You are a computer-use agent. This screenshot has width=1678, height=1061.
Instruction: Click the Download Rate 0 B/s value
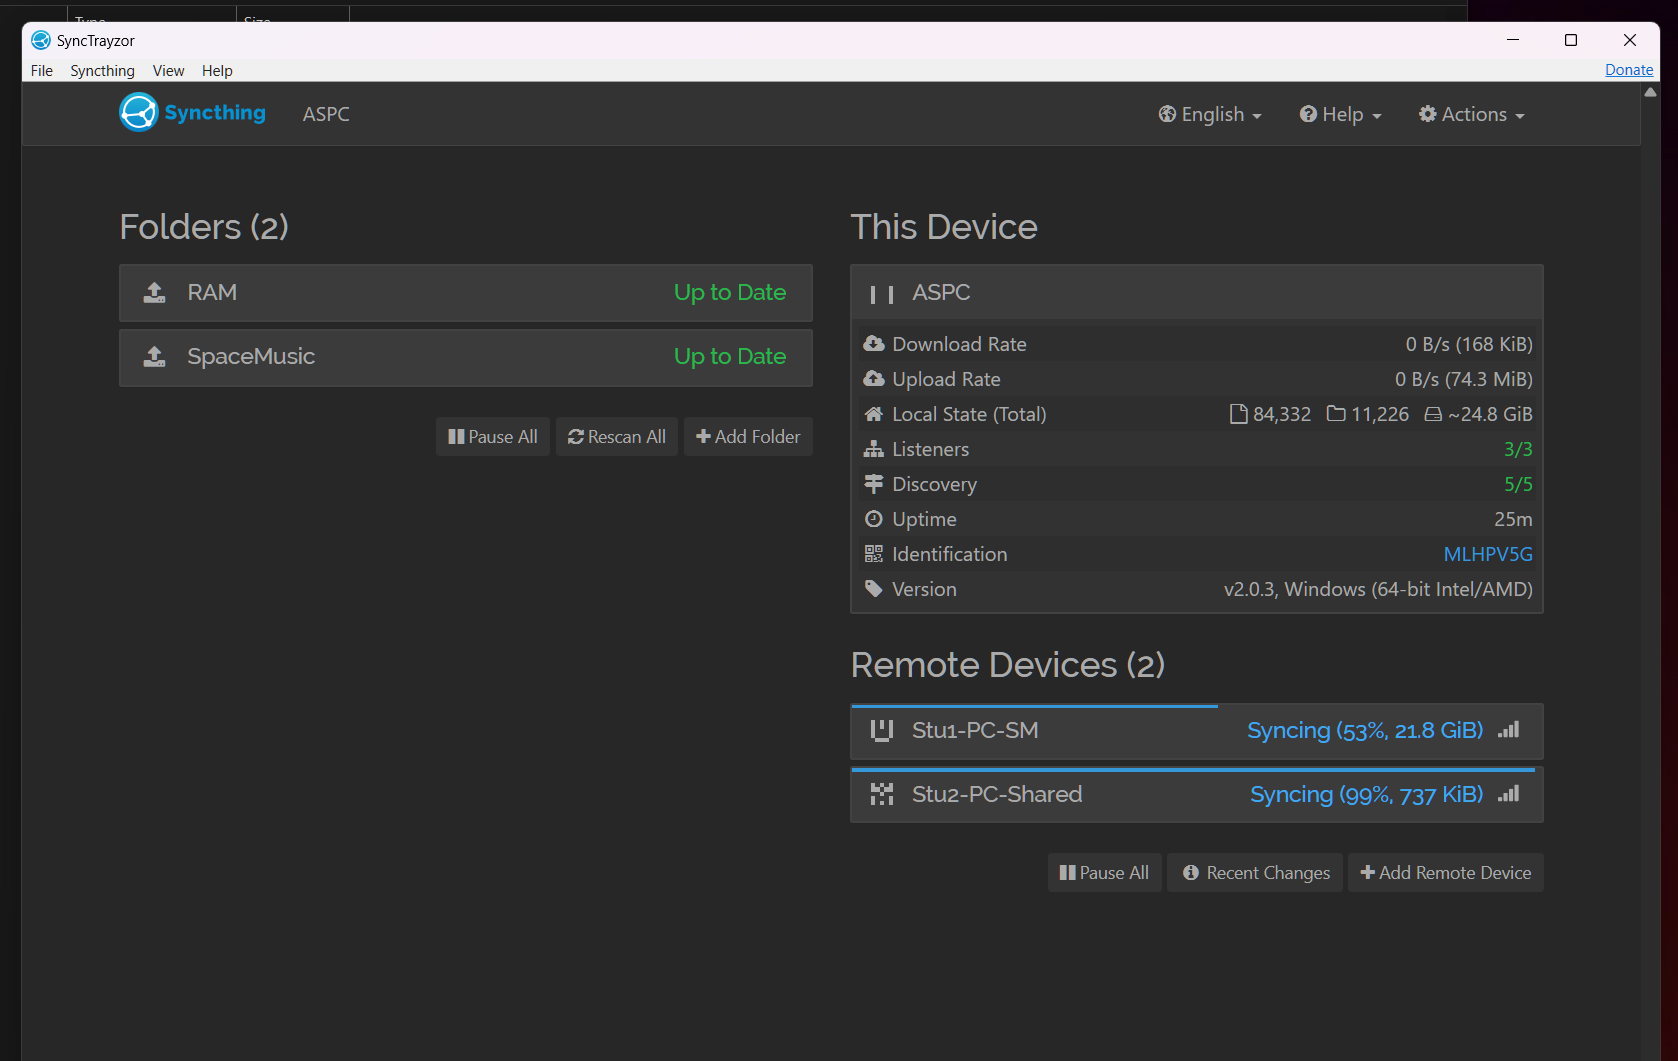(1469, 344)
